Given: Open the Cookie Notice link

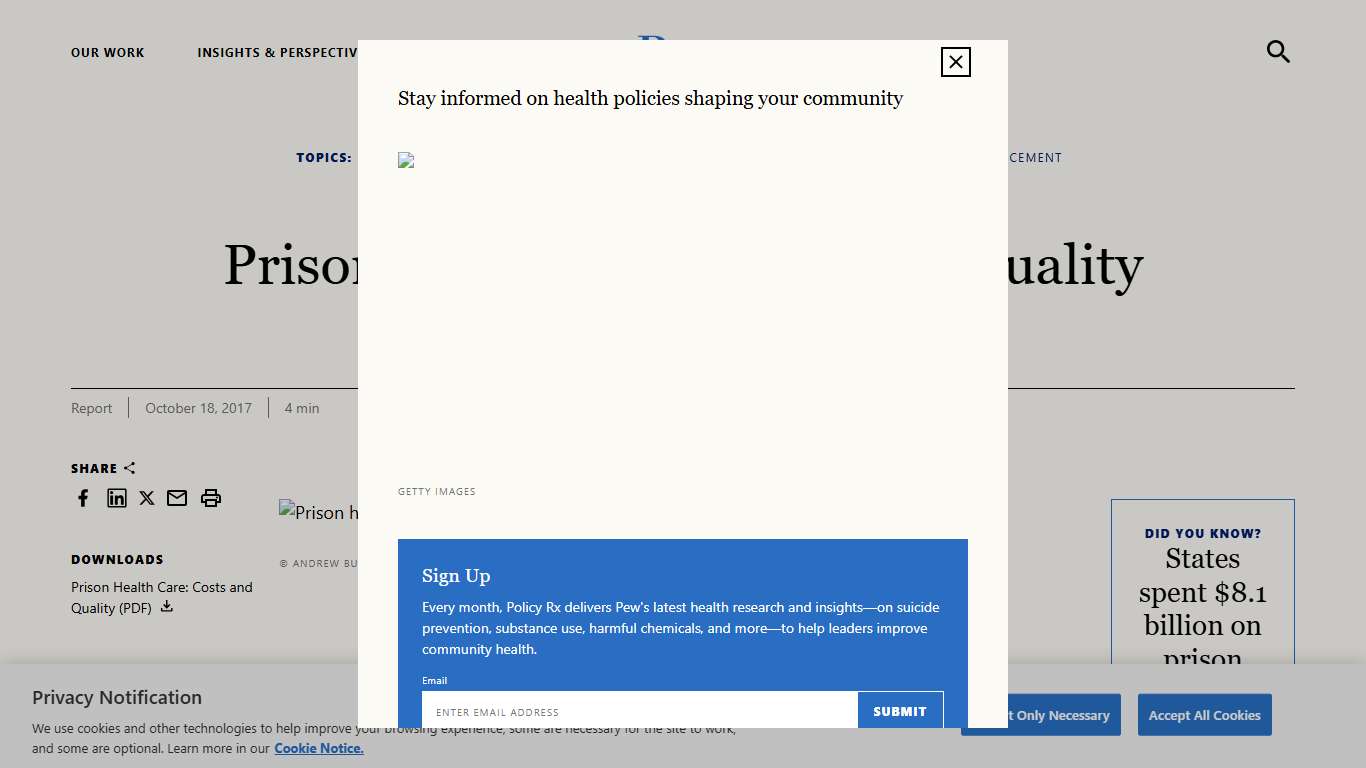Looking at the screenshot, I should (319, 748).
